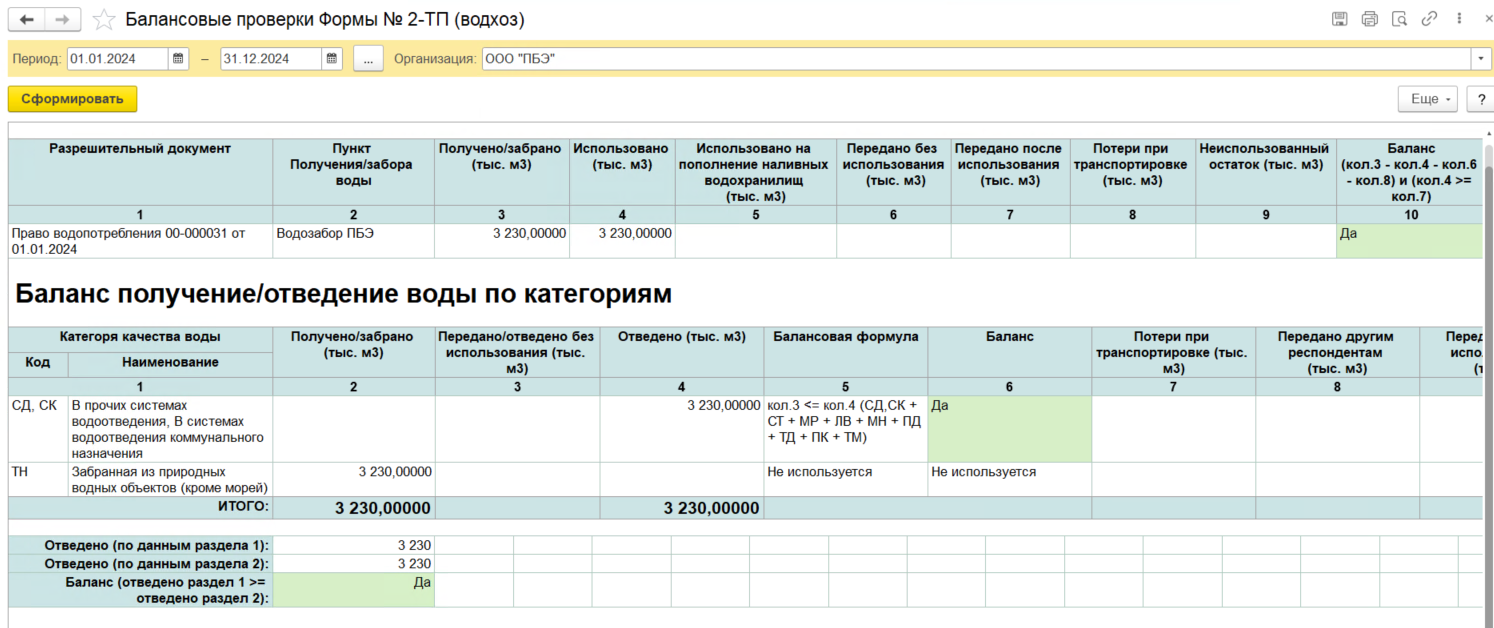Go back with the left arrow button
Viewport: 1494px width, 628px height.
pos(27,19)
